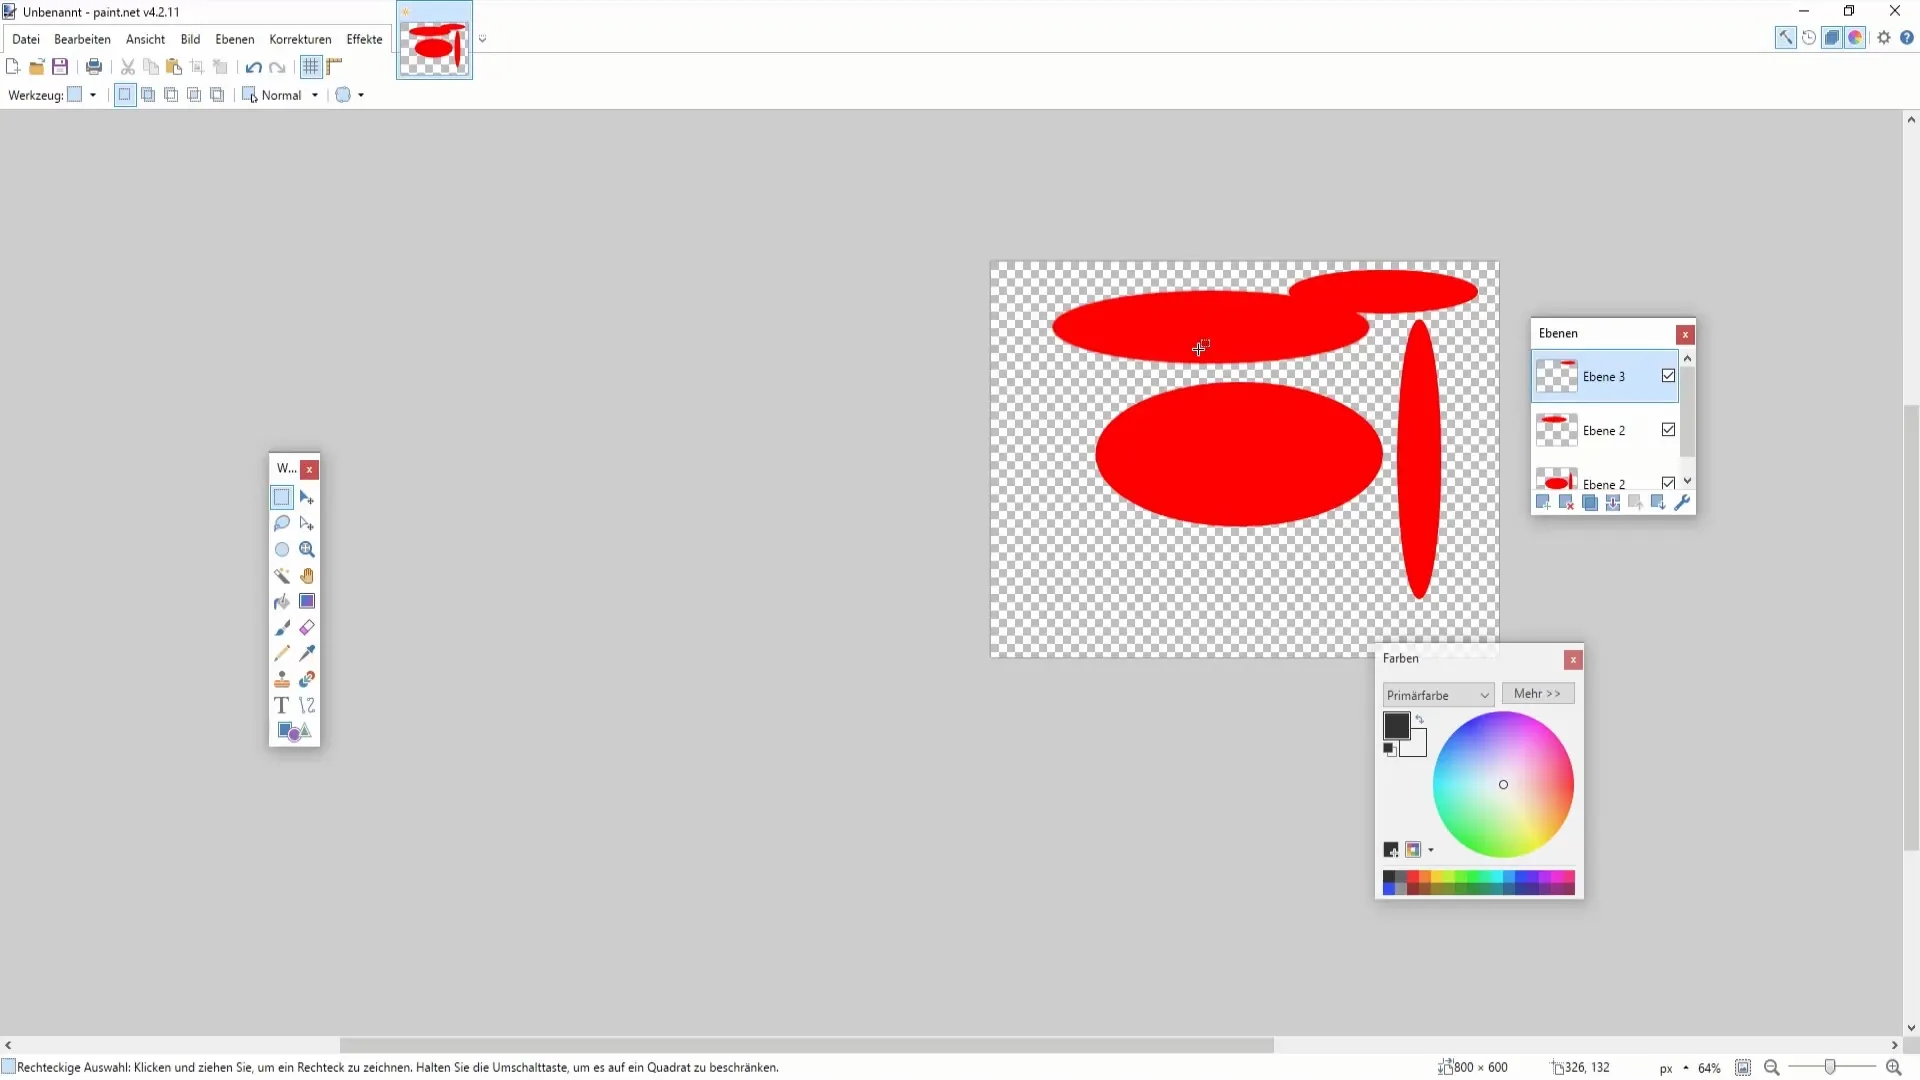Click the Undo arrow icon

coord(253,67)
